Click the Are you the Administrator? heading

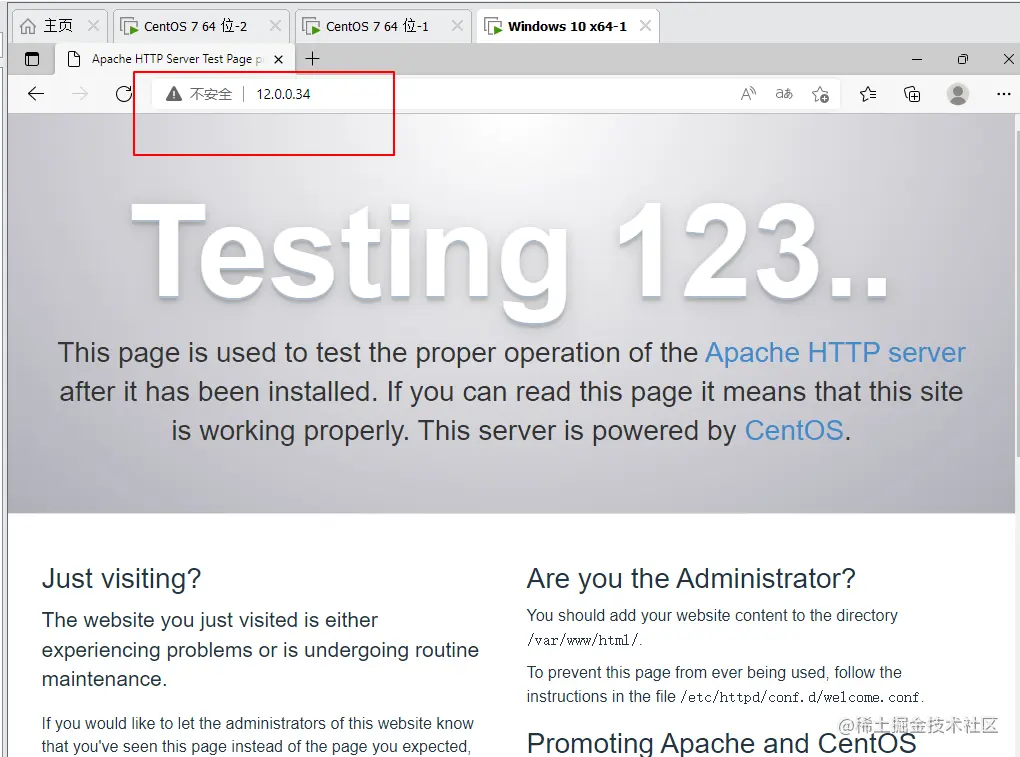(x=691, y=578)
